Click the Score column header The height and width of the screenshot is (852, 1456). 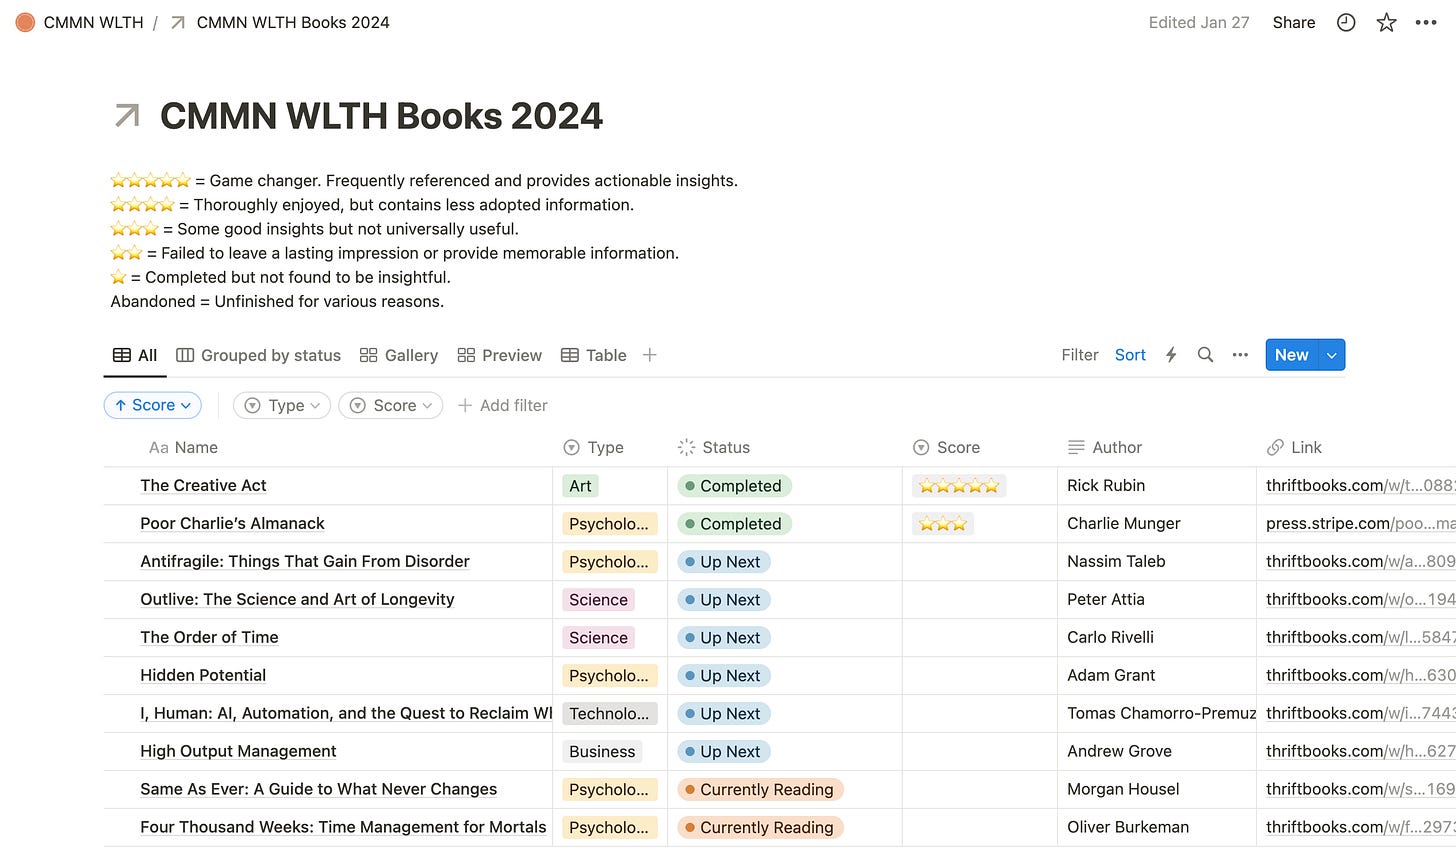pyautogui.click(x=946, y=448)
